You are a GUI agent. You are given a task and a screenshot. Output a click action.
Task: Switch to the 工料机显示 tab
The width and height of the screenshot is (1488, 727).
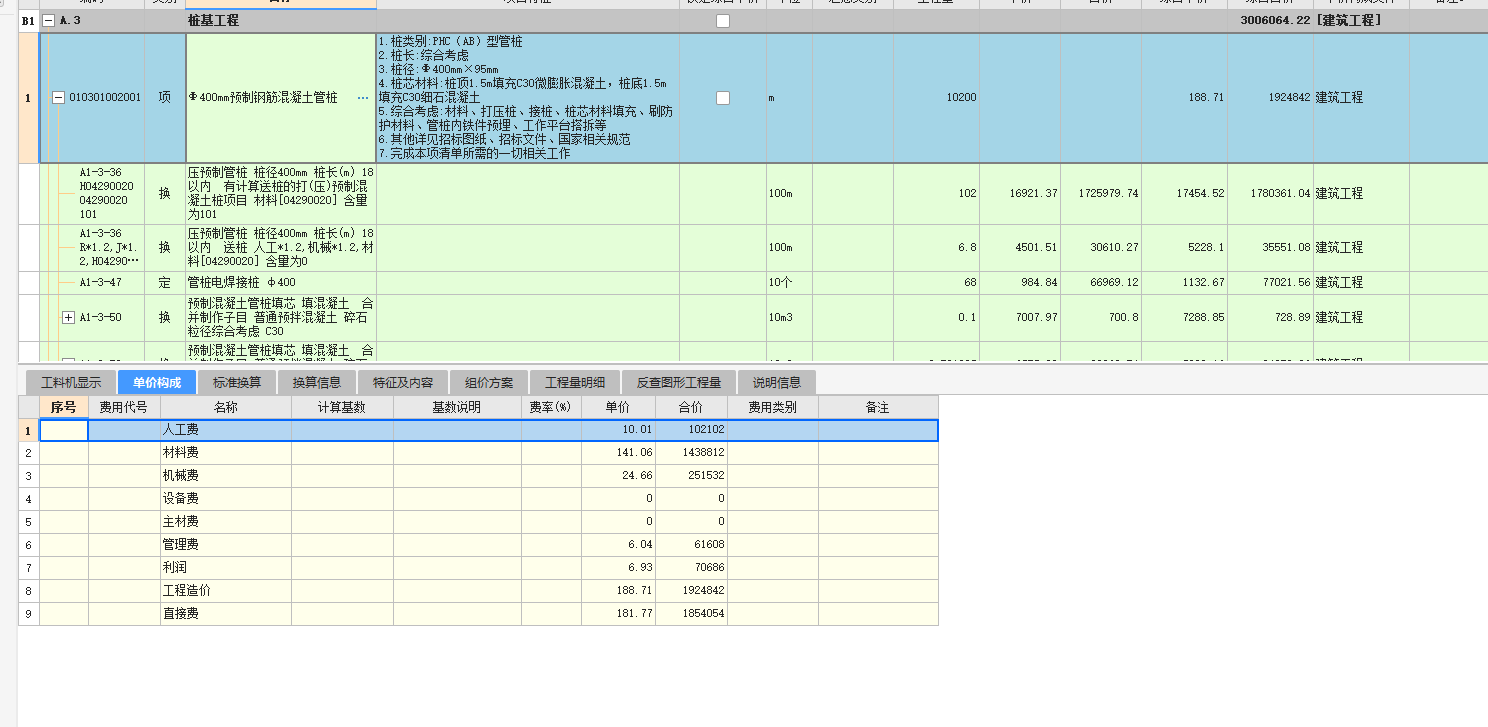[71, 382]
